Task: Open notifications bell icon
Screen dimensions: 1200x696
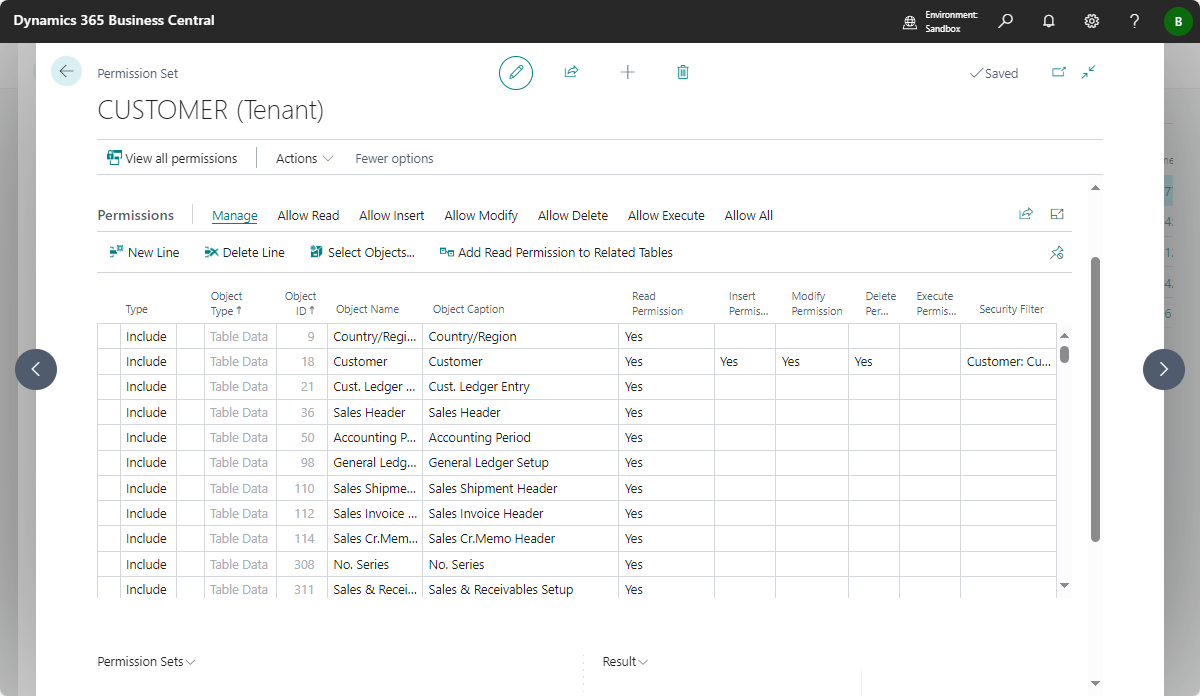Action: (x=1049, y=21)
